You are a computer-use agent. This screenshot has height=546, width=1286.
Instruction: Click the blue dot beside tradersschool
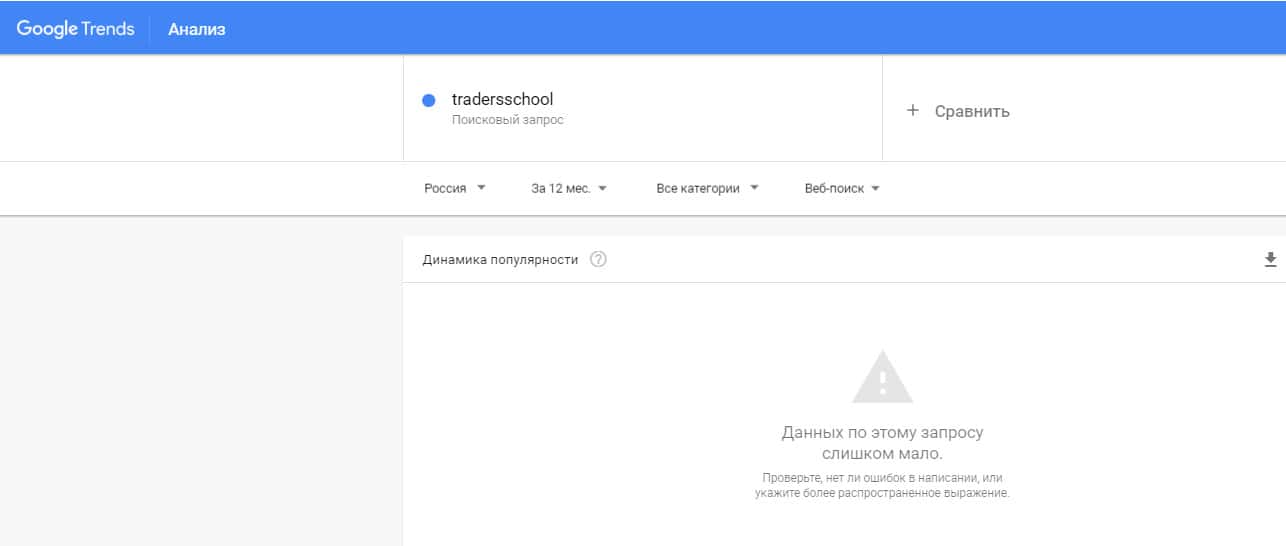click(429, 100)
